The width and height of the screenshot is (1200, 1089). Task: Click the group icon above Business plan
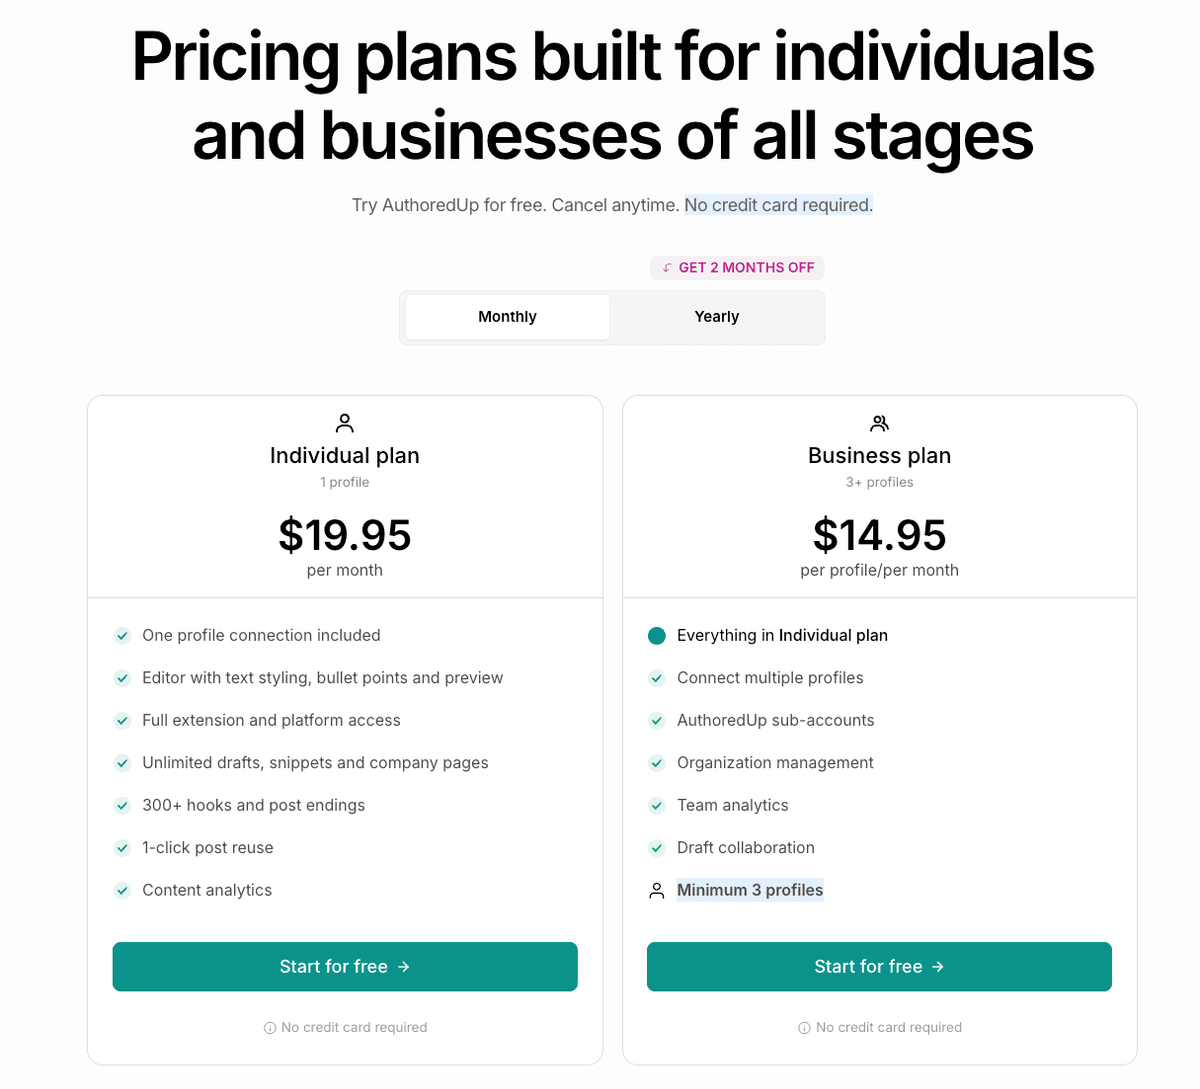pyautogui.click(x=879, y=422)
